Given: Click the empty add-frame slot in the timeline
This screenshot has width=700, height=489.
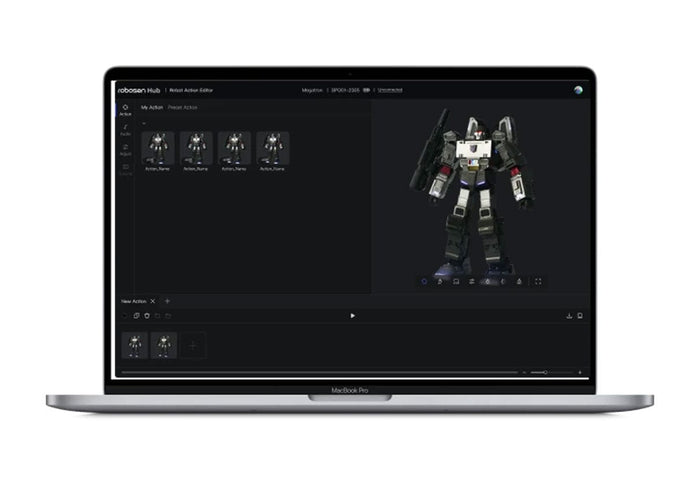Looking at the screenshot, I should [193, 345].
